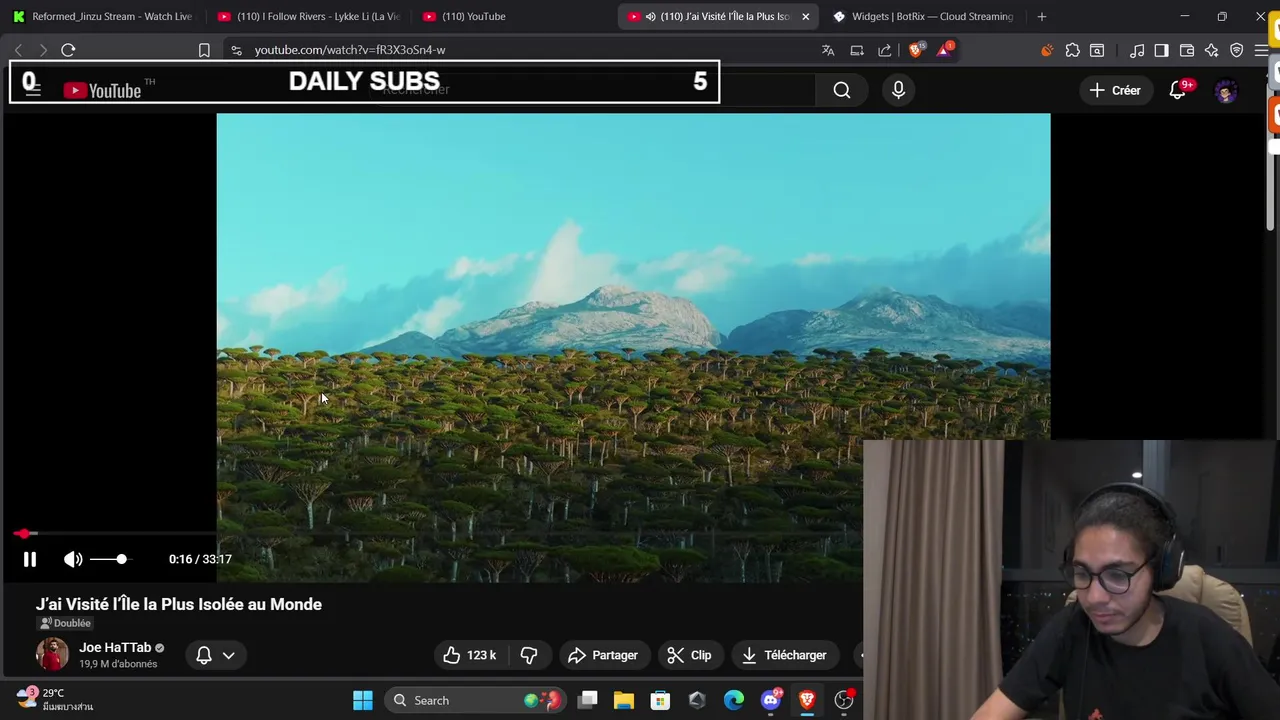
Task: Click the orange extension icon in toolbar
Action: (1047, 50)
